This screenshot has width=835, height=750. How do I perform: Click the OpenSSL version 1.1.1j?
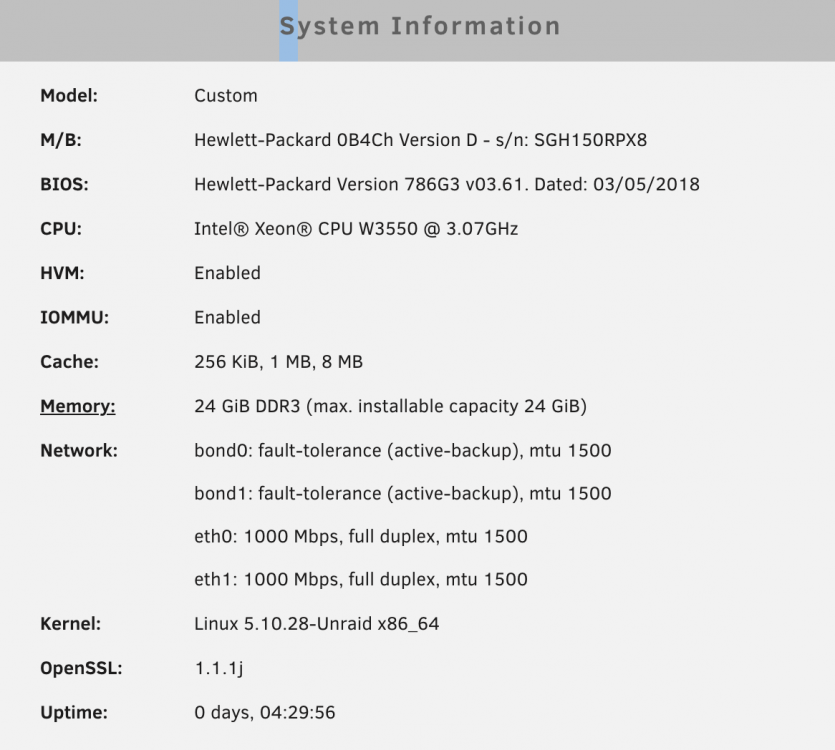219,669
